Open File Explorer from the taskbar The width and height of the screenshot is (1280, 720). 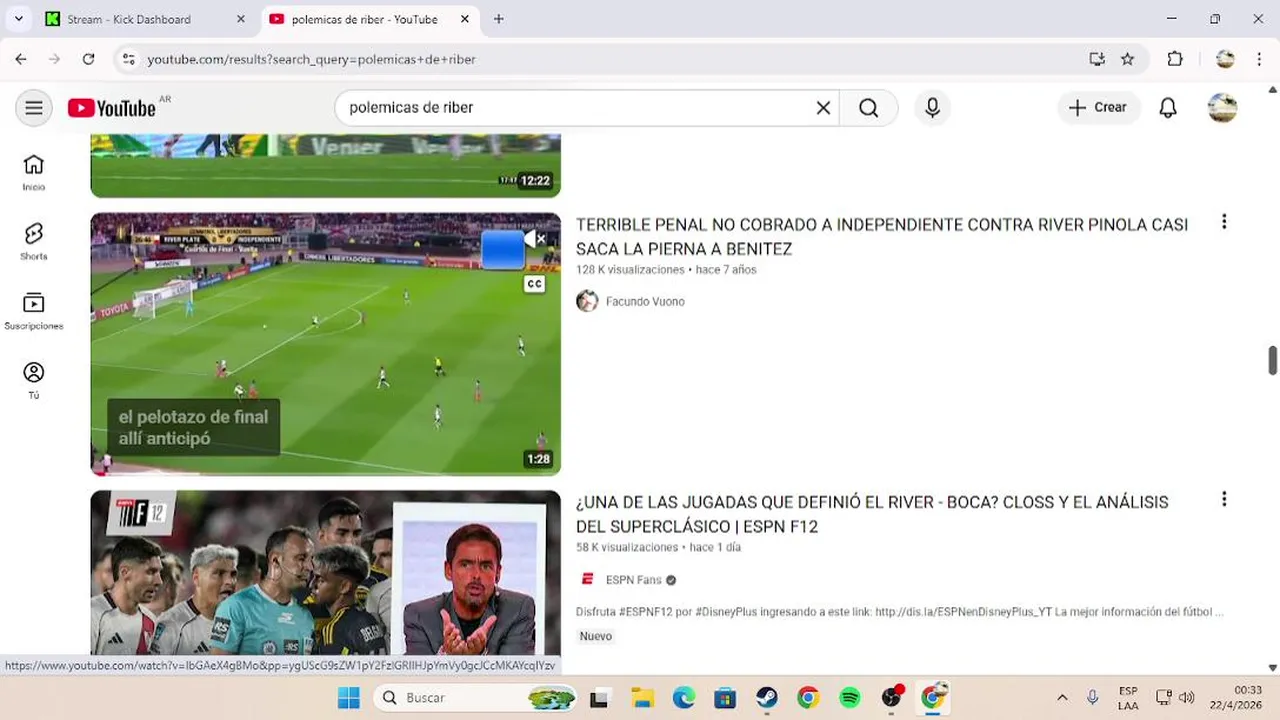pos(641,698)
